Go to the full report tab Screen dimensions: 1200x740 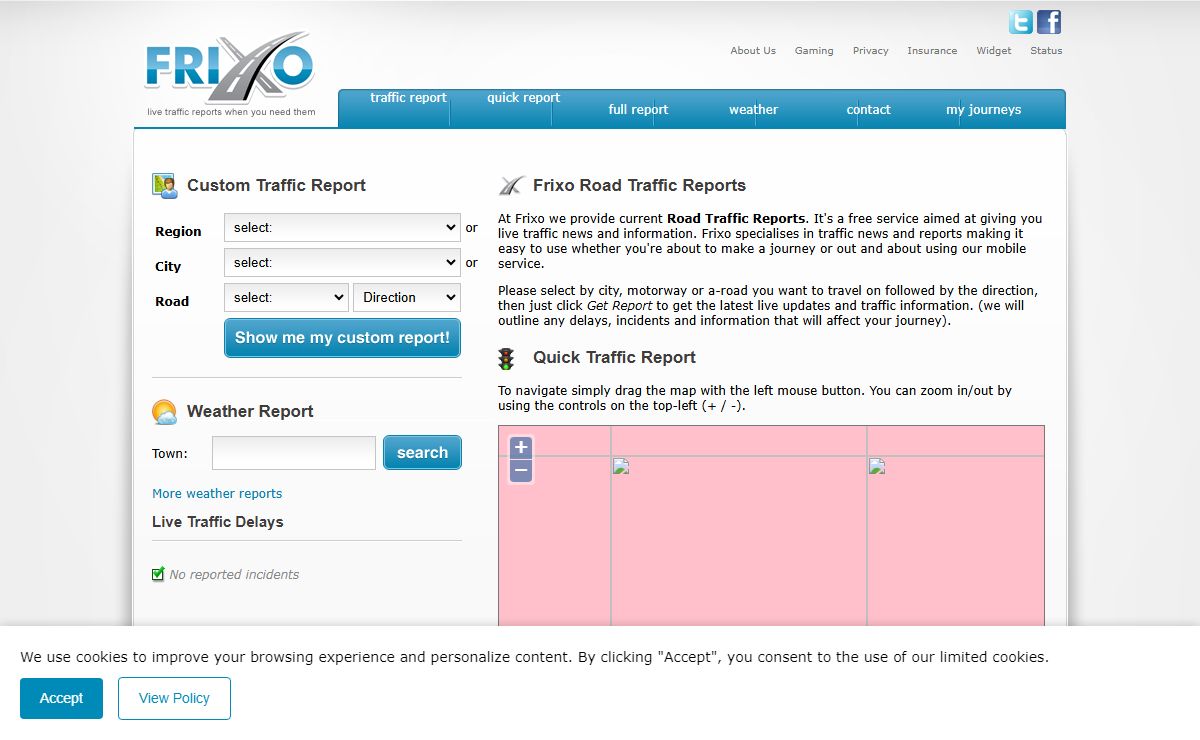[638, 110]
